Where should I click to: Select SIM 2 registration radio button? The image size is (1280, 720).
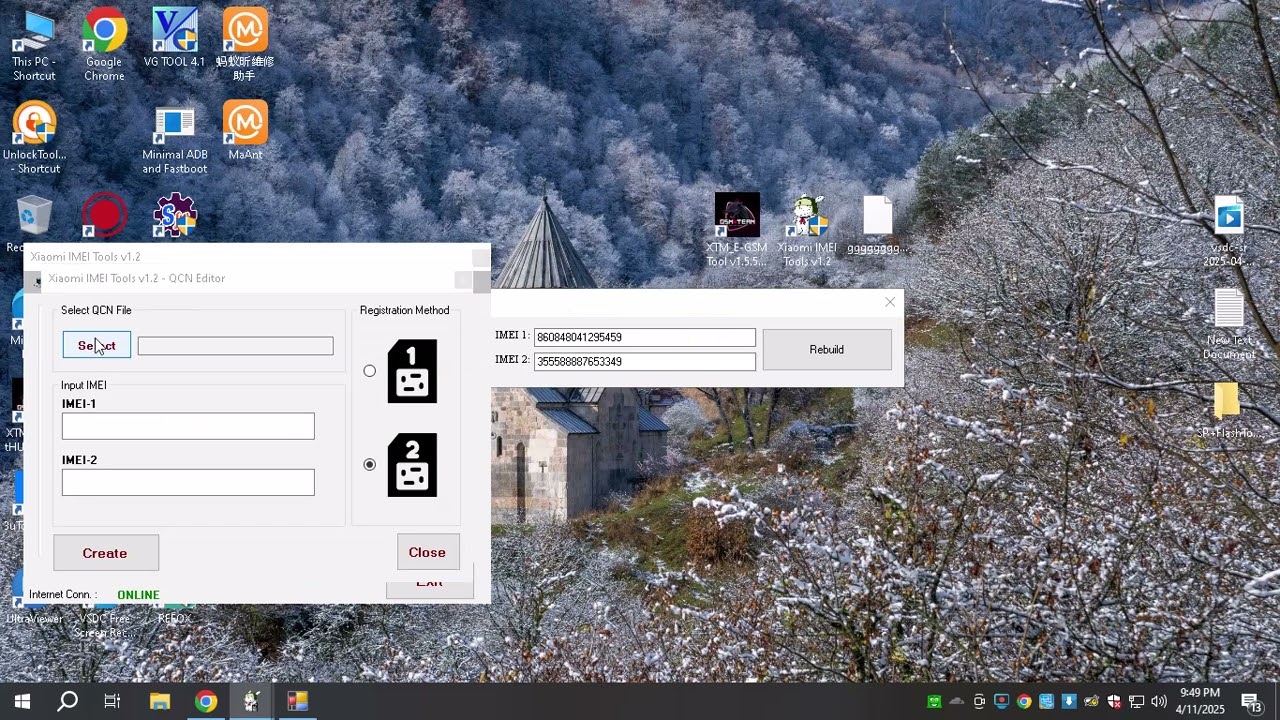pos(370,464)
